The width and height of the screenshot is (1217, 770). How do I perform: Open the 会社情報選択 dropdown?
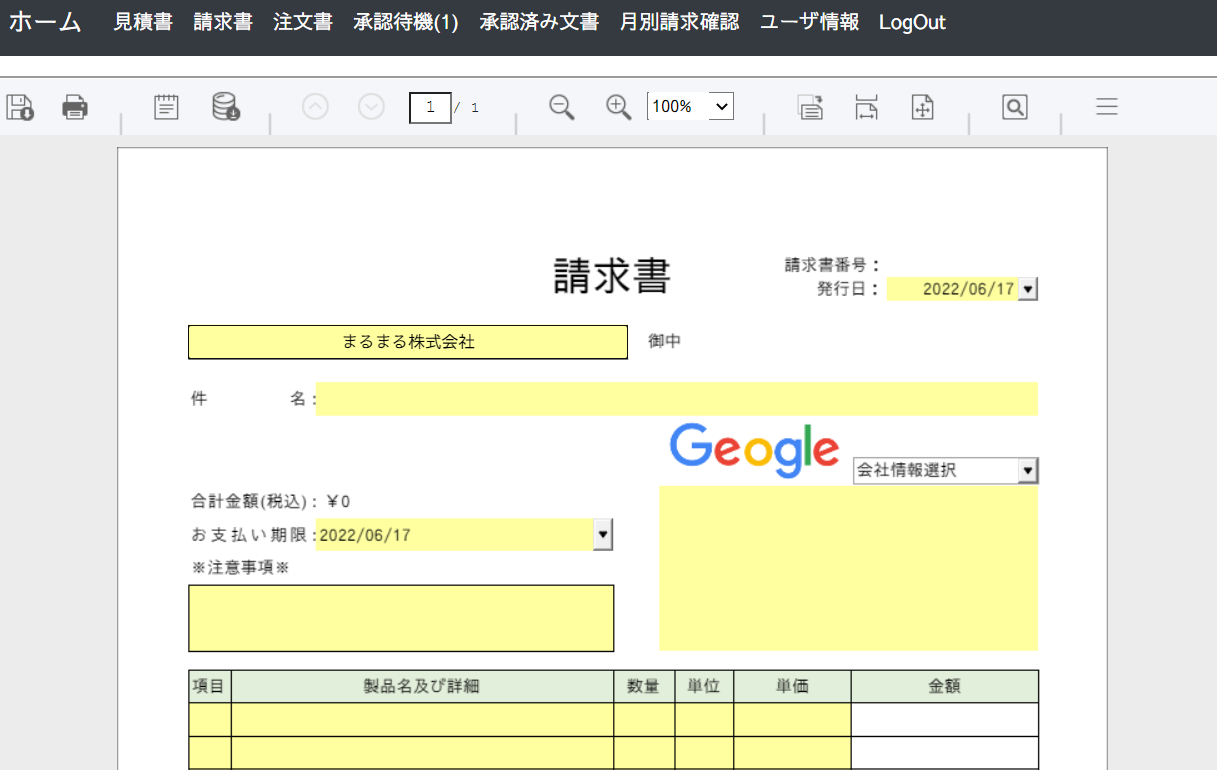tap(945, 470)
